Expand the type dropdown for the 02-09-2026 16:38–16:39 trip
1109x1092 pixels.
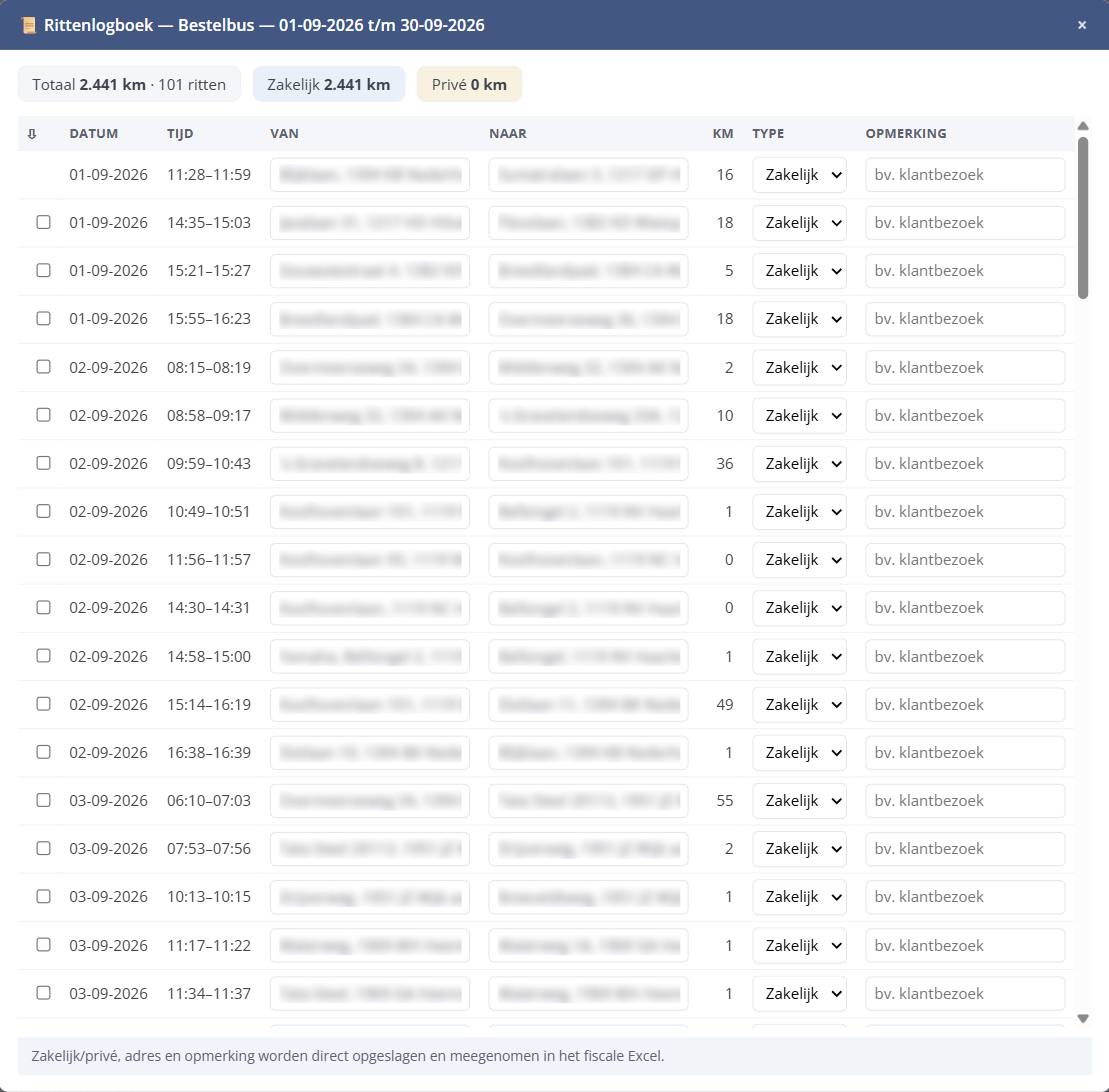point(799,753)
